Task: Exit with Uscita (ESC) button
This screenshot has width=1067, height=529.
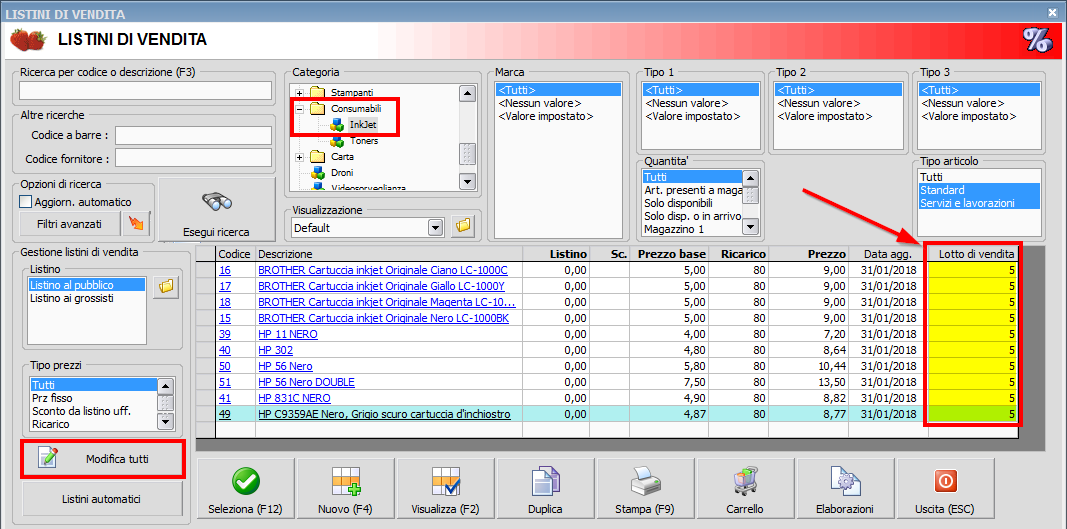Action: click(x=945, y=489)
